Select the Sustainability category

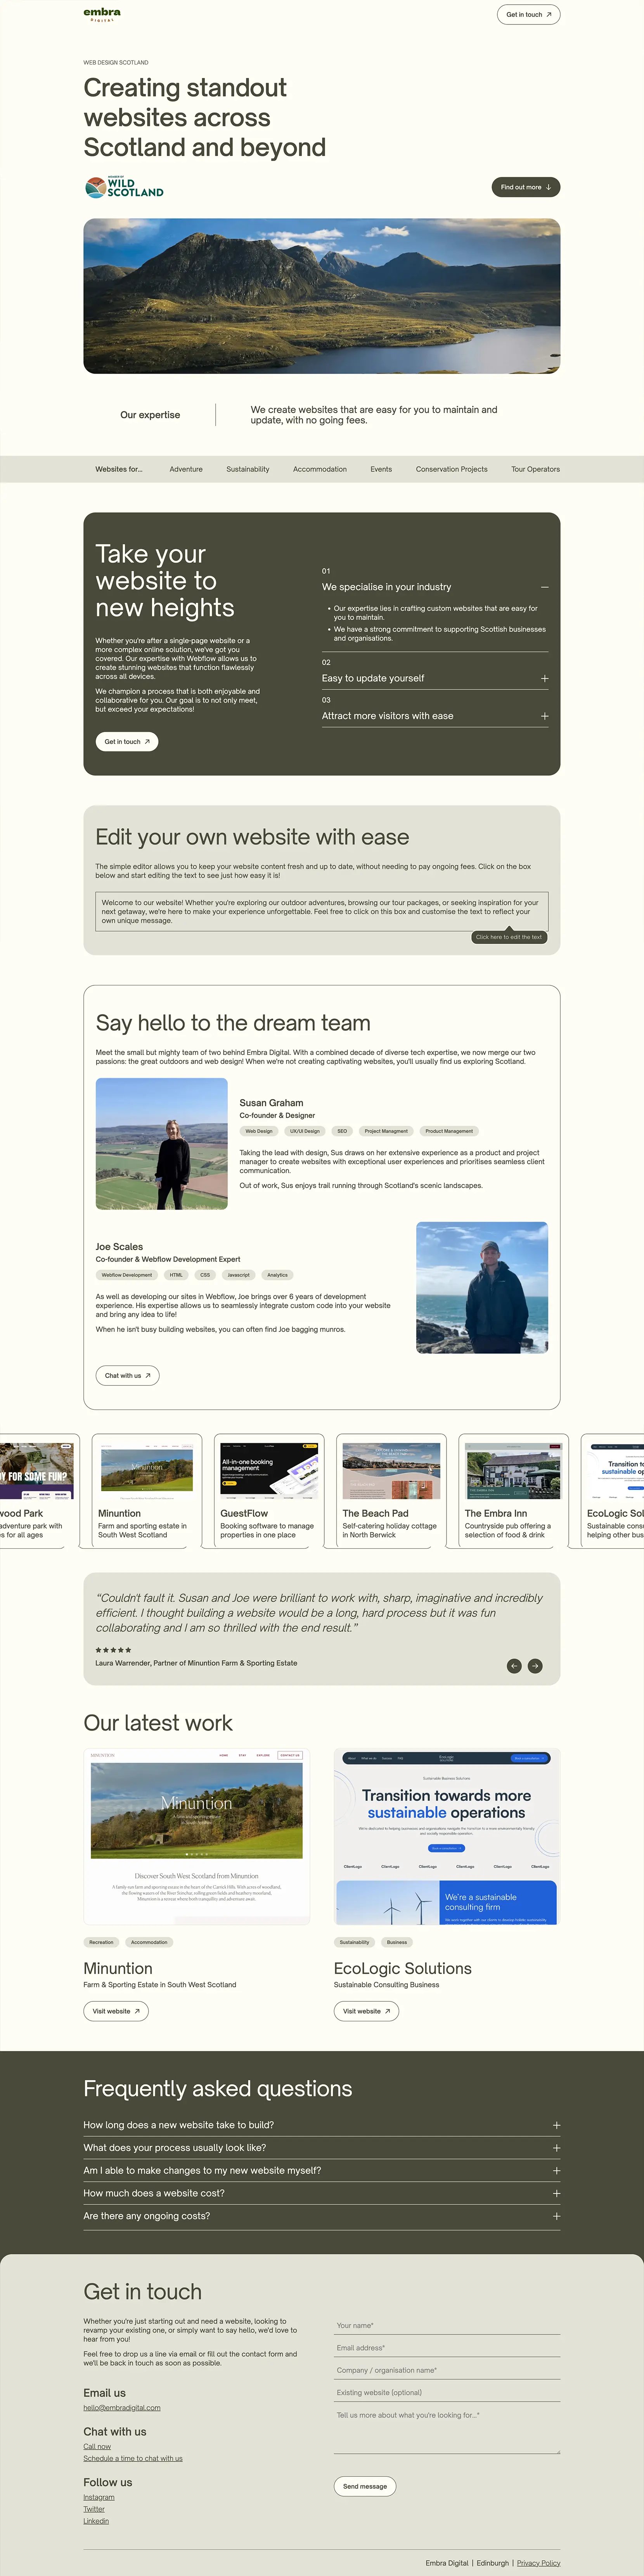(248, 469)
